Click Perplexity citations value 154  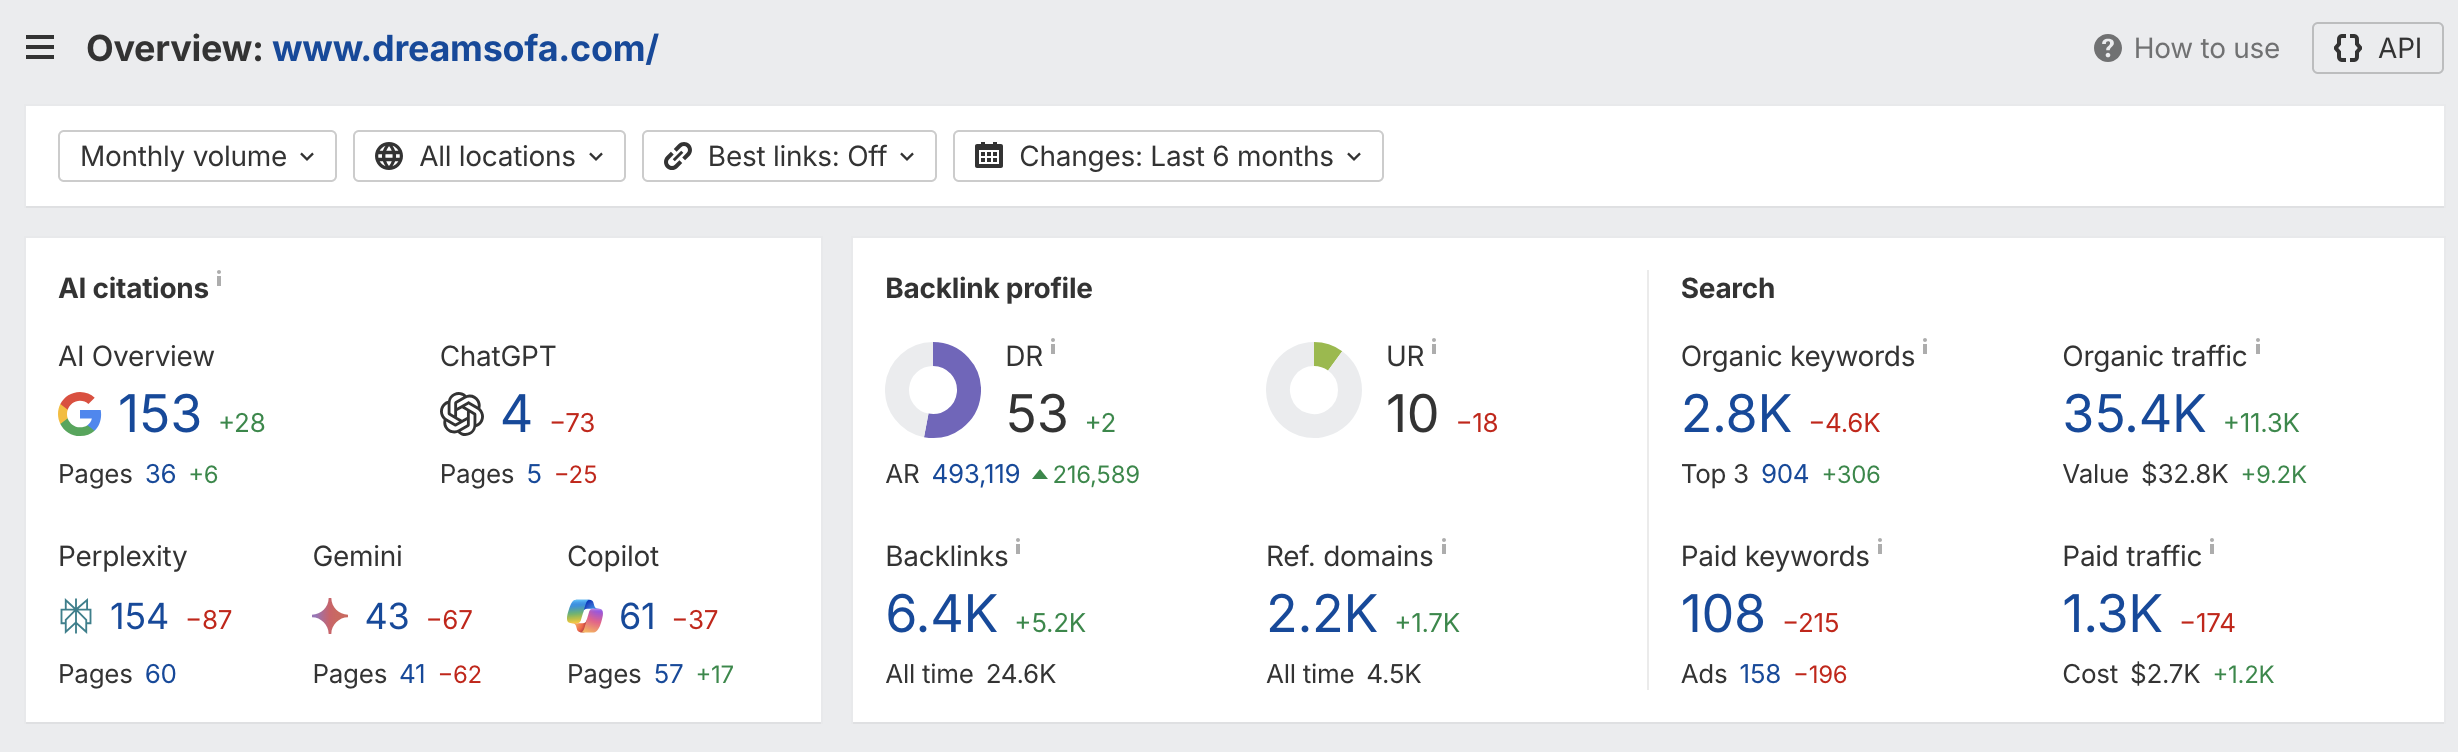click(139, 617)
